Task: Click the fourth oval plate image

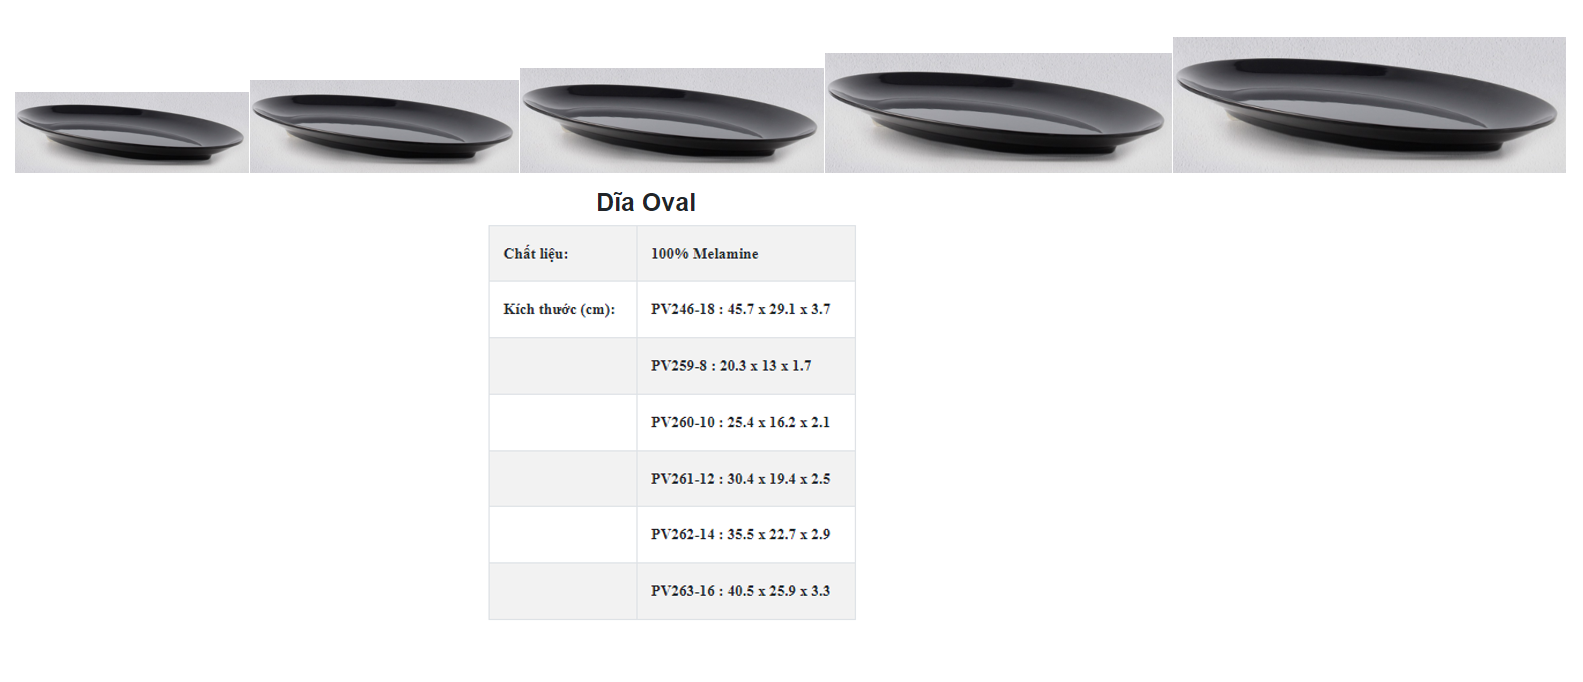Action: click(x=998, y=113)
